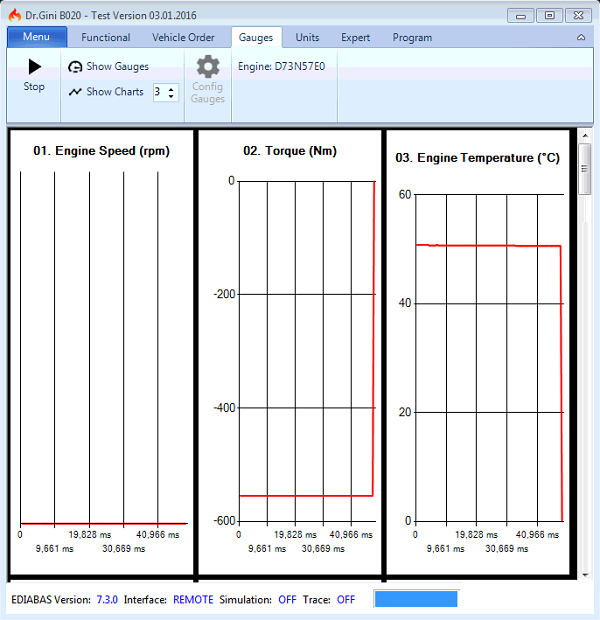Click the vertical scrollbar up arrow

(x=585, y=136)
